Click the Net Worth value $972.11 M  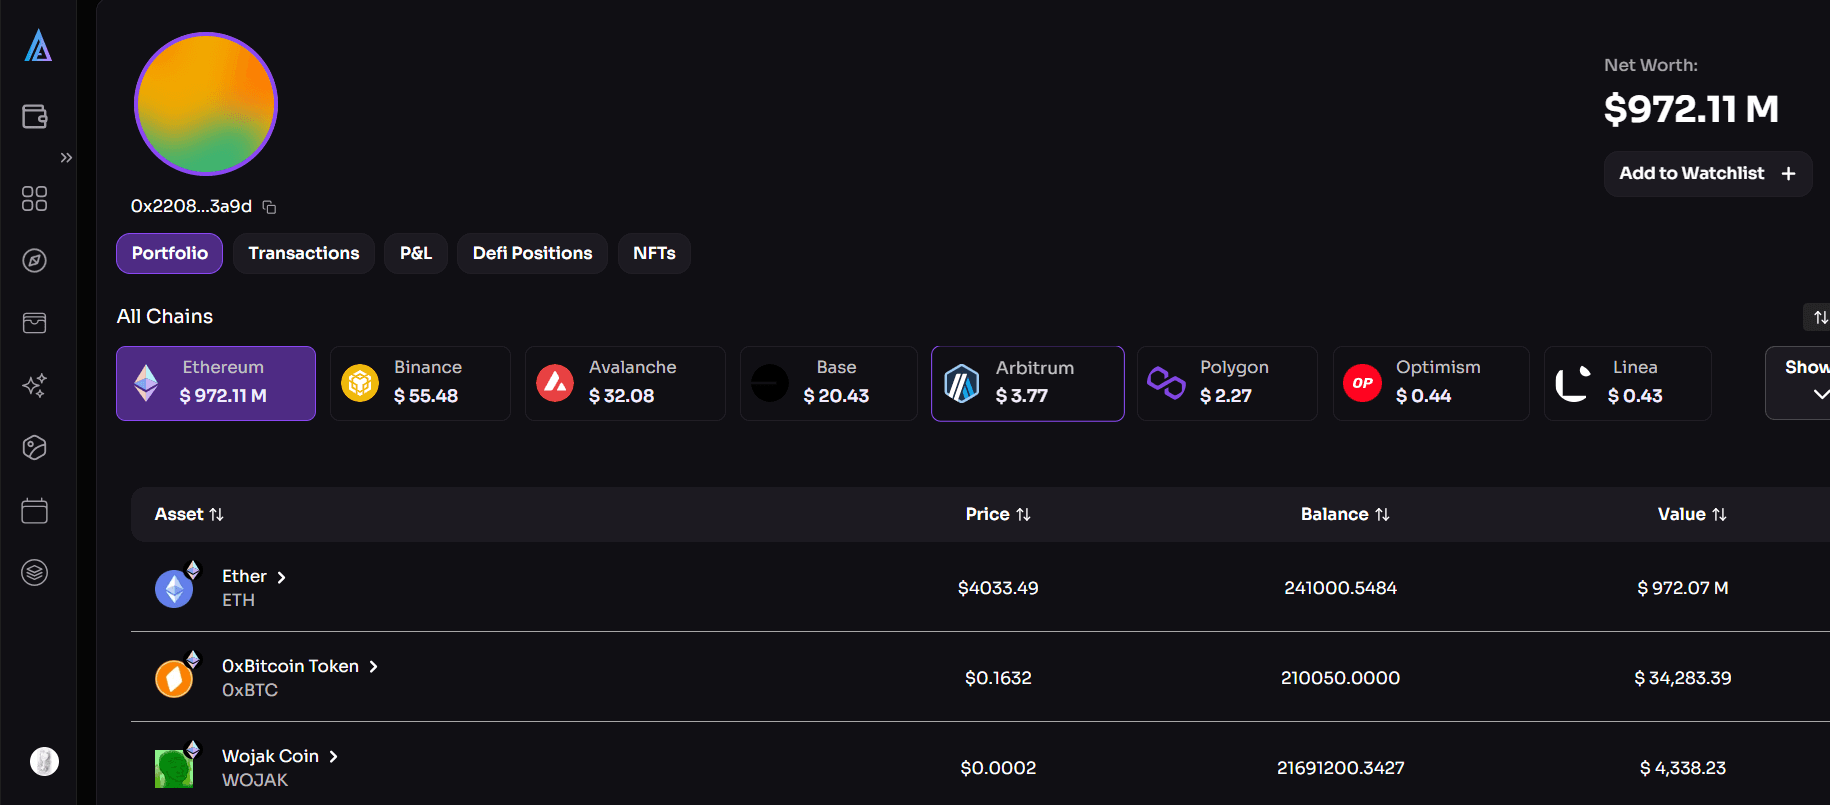[x=1691, y=109]
